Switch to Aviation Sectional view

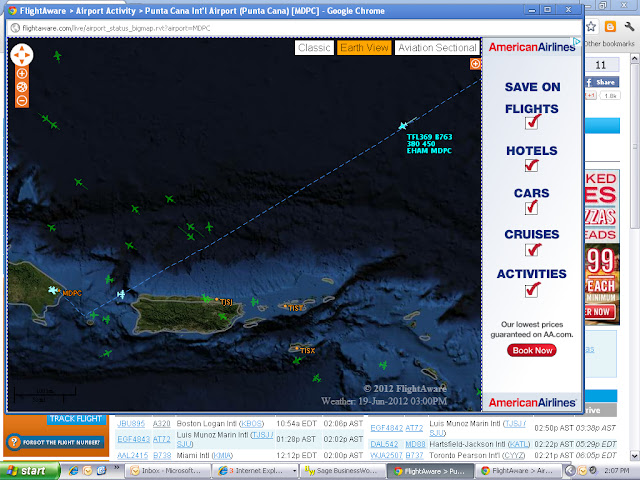click(437, 48)
